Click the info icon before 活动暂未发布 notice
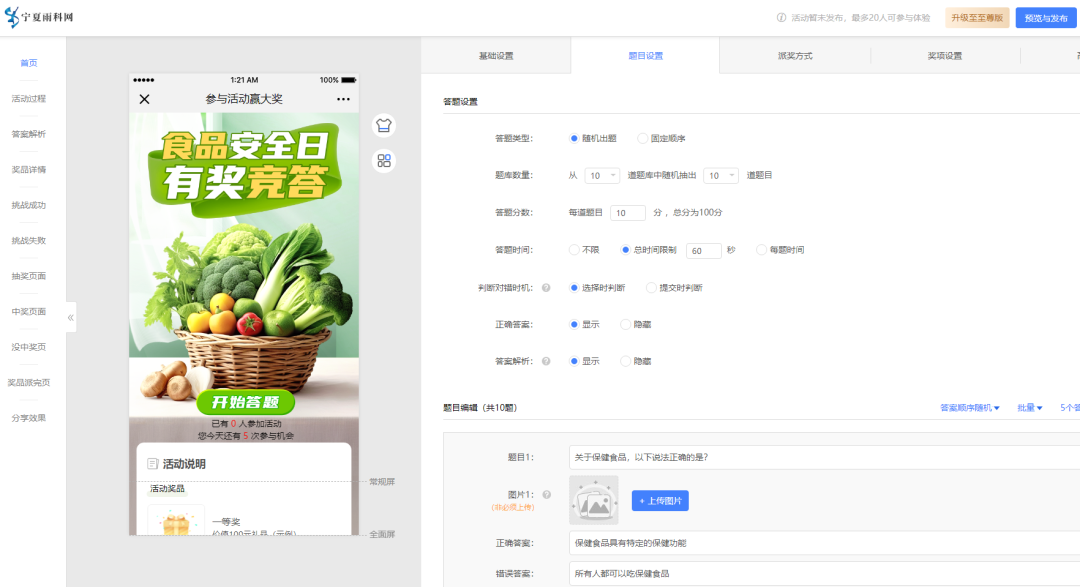This screenshot has height=587, width=1080. [781, 18]
